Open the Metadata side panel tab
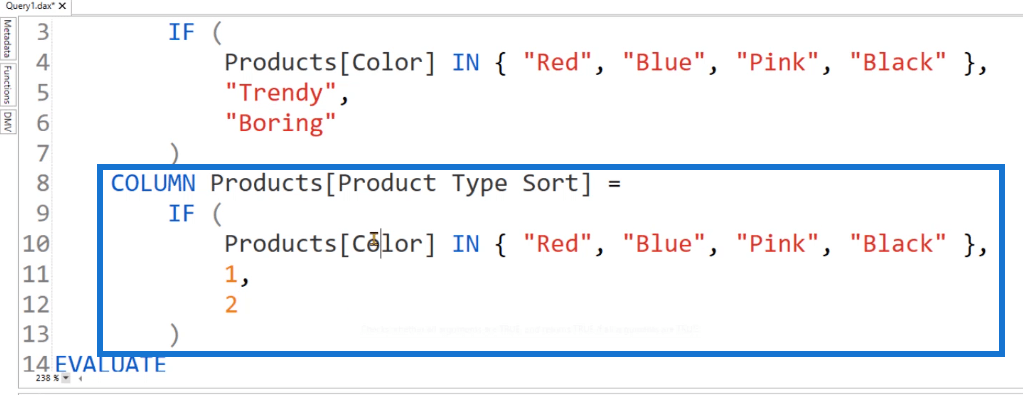Viewport: 1023px width, 395px height. coord(7,39)
